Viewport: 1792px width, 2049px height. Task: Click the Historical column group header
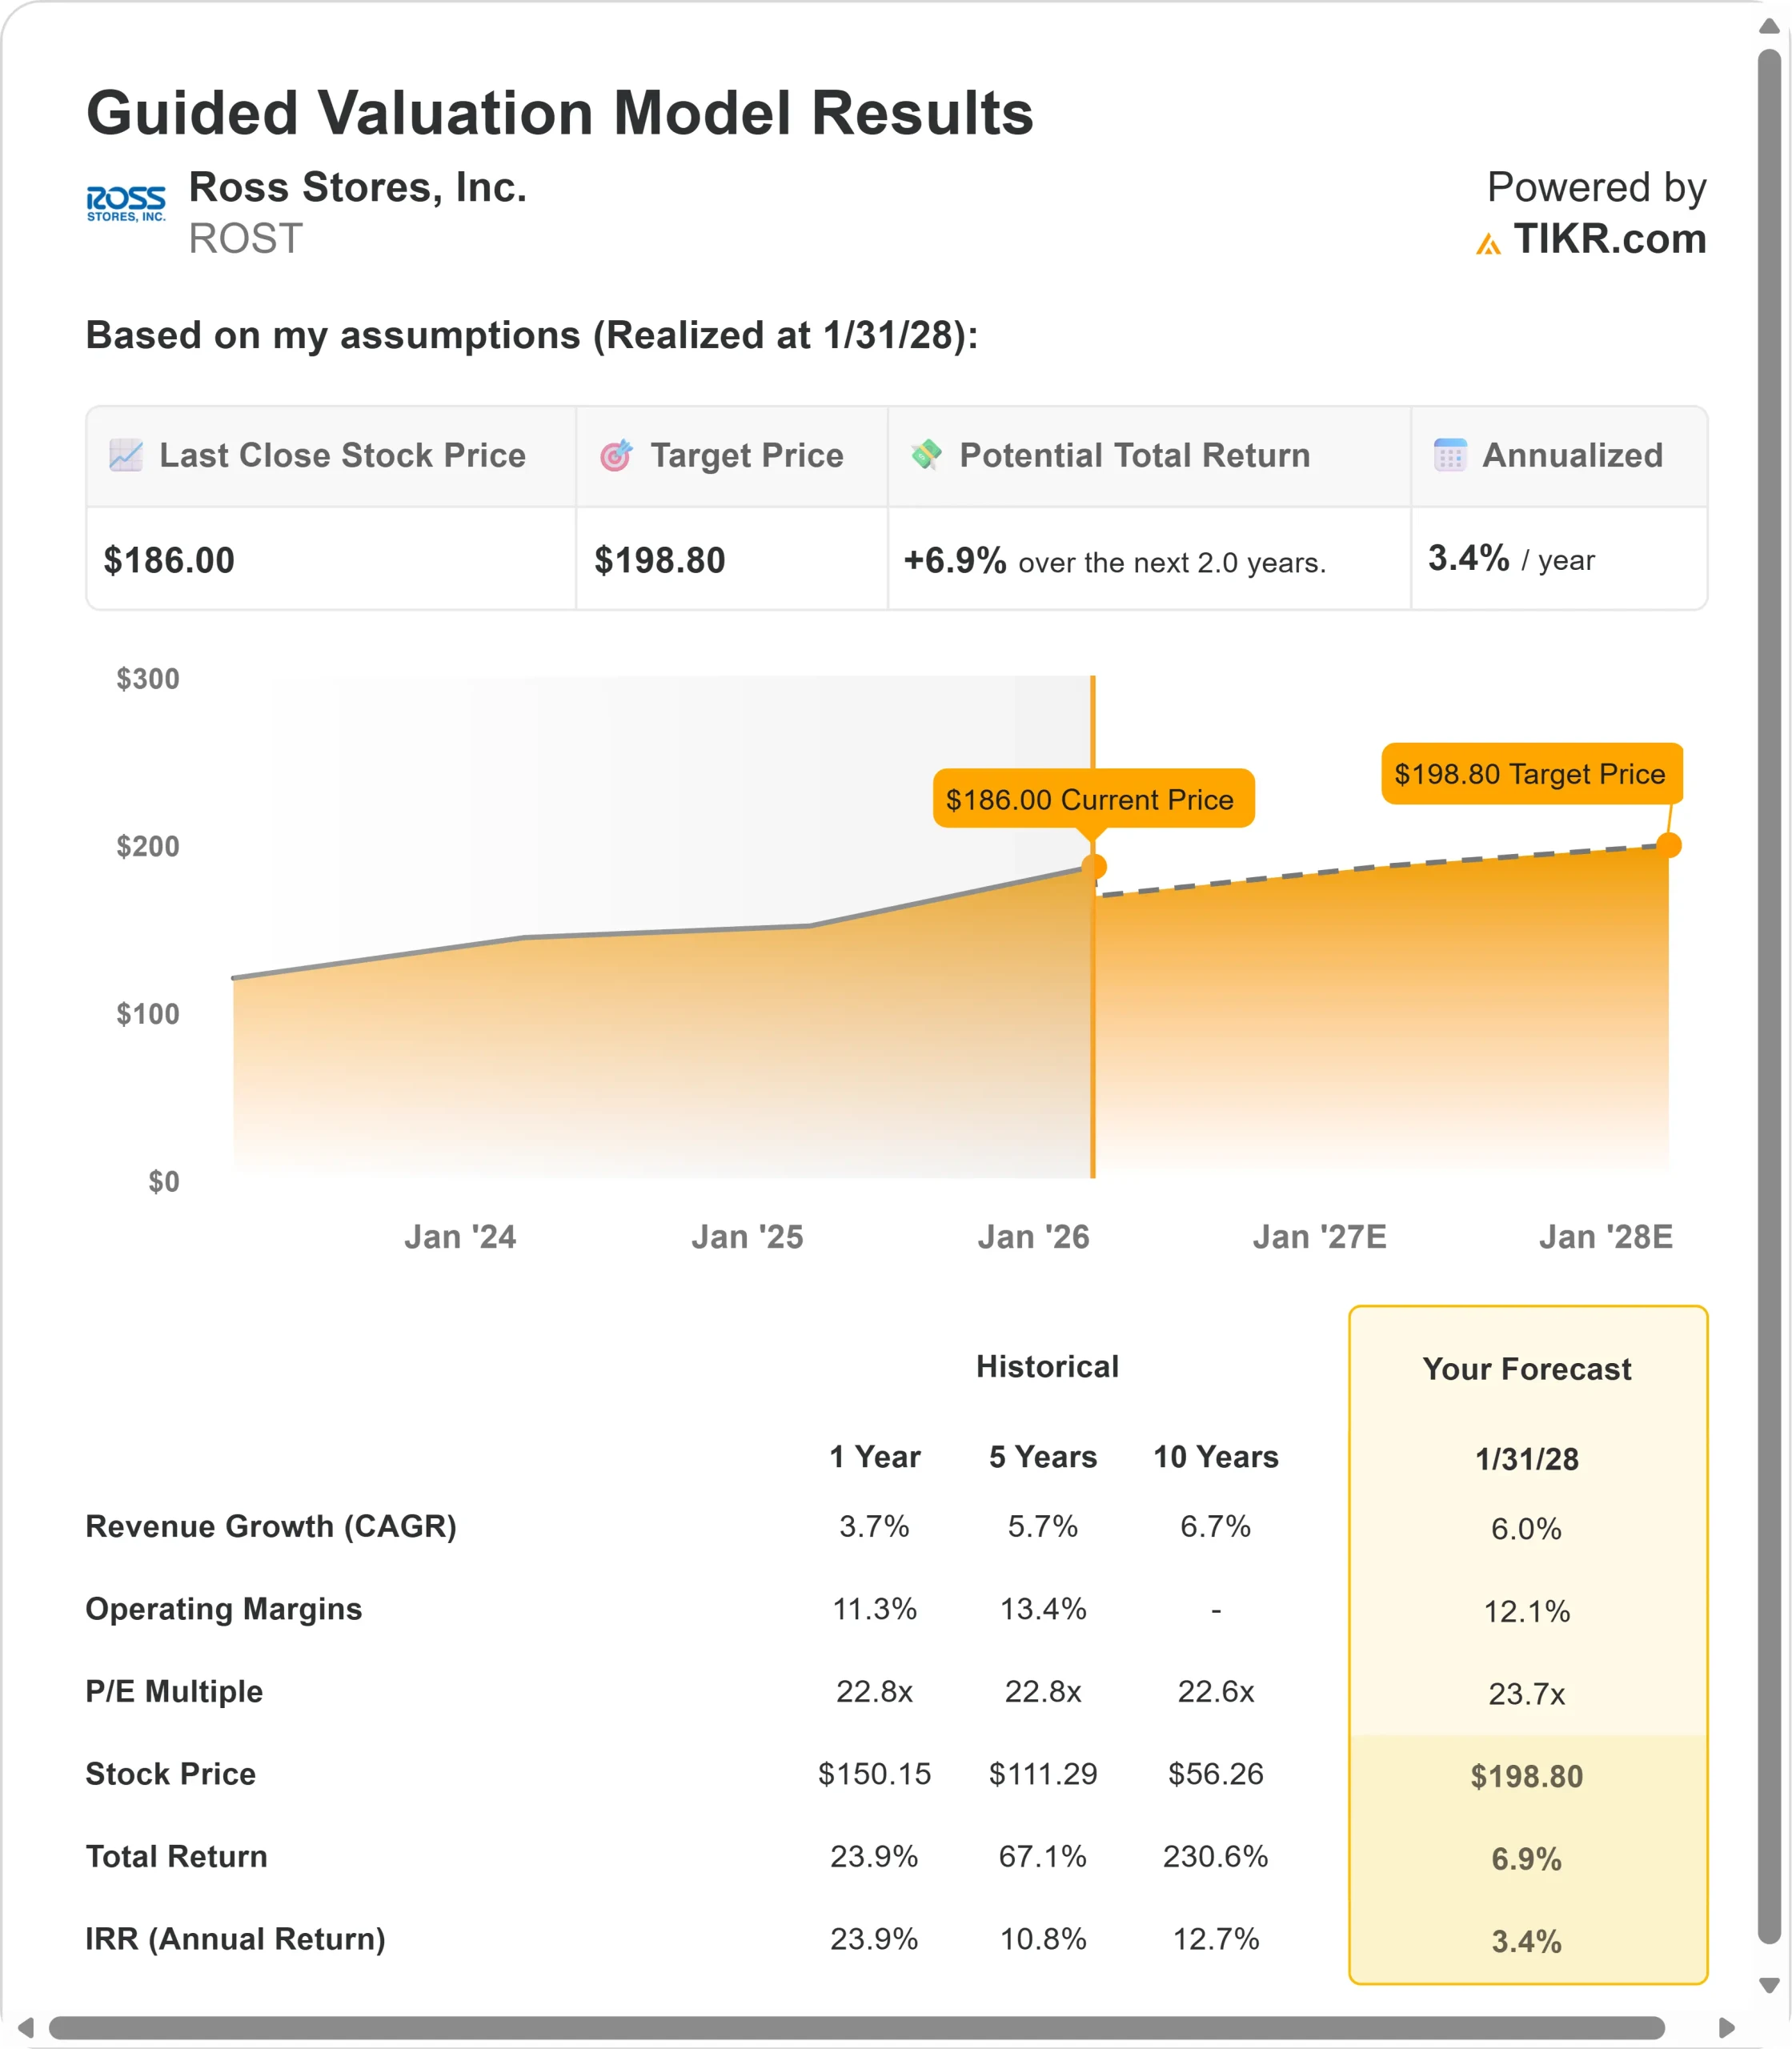(x=1047, y=1367)
